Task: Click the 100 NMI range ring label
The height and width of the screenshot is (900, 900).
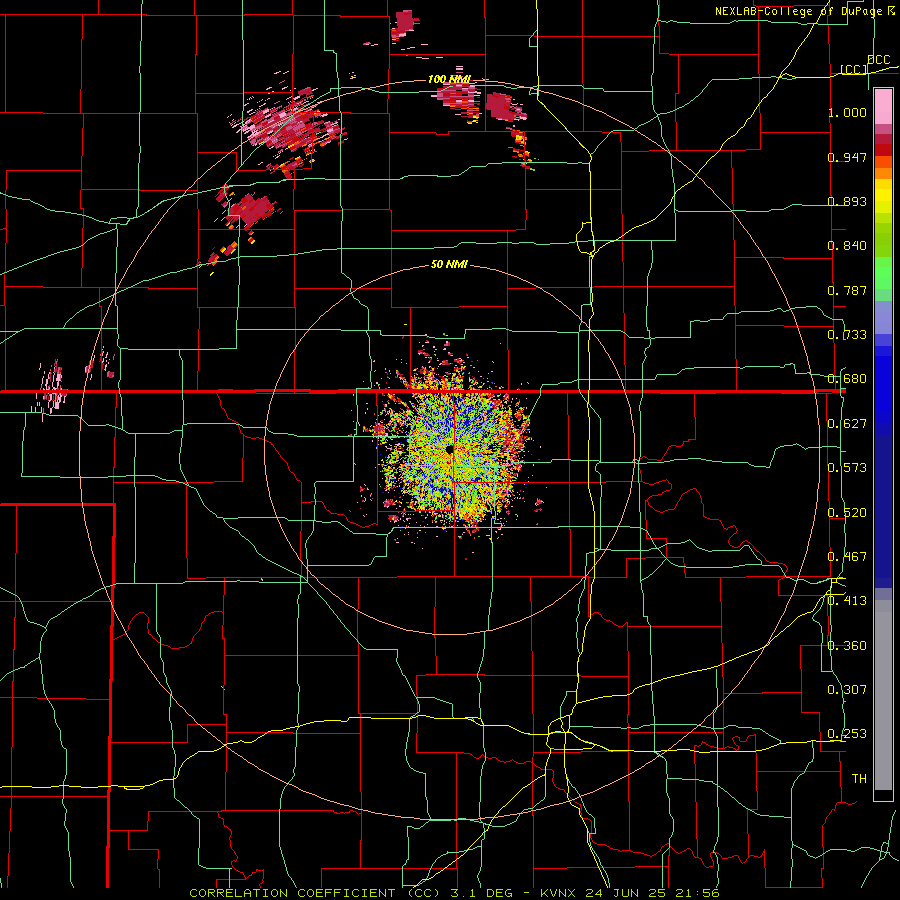Action: click(x=449, y=79)
